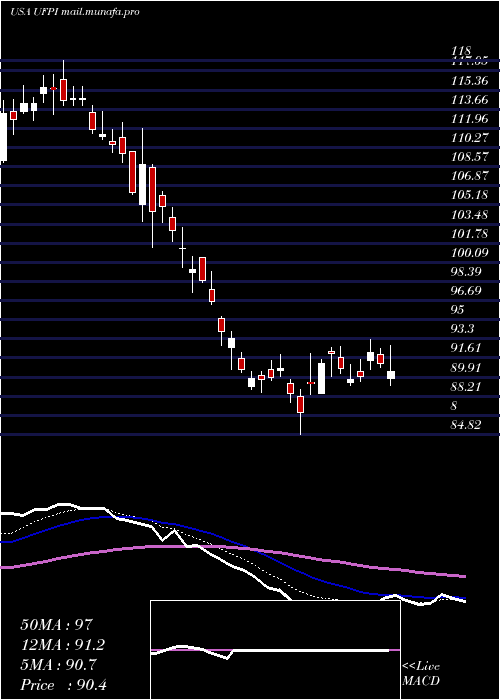Image resolution: width=500 pixels, height=700 pixels.
Task: Click the <<Live MACD label
Action: tap(421, 674)
